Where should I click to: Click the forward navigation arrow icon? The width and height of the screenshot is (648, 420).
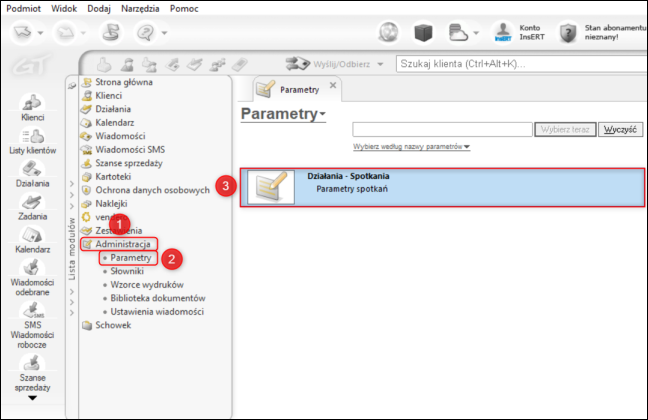[x=65, y=32]
